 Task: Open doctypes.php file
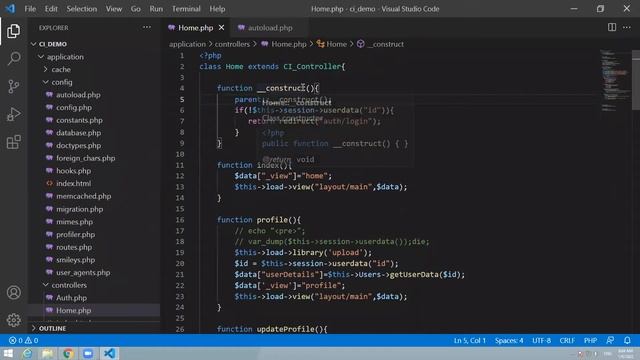point(78,145)
